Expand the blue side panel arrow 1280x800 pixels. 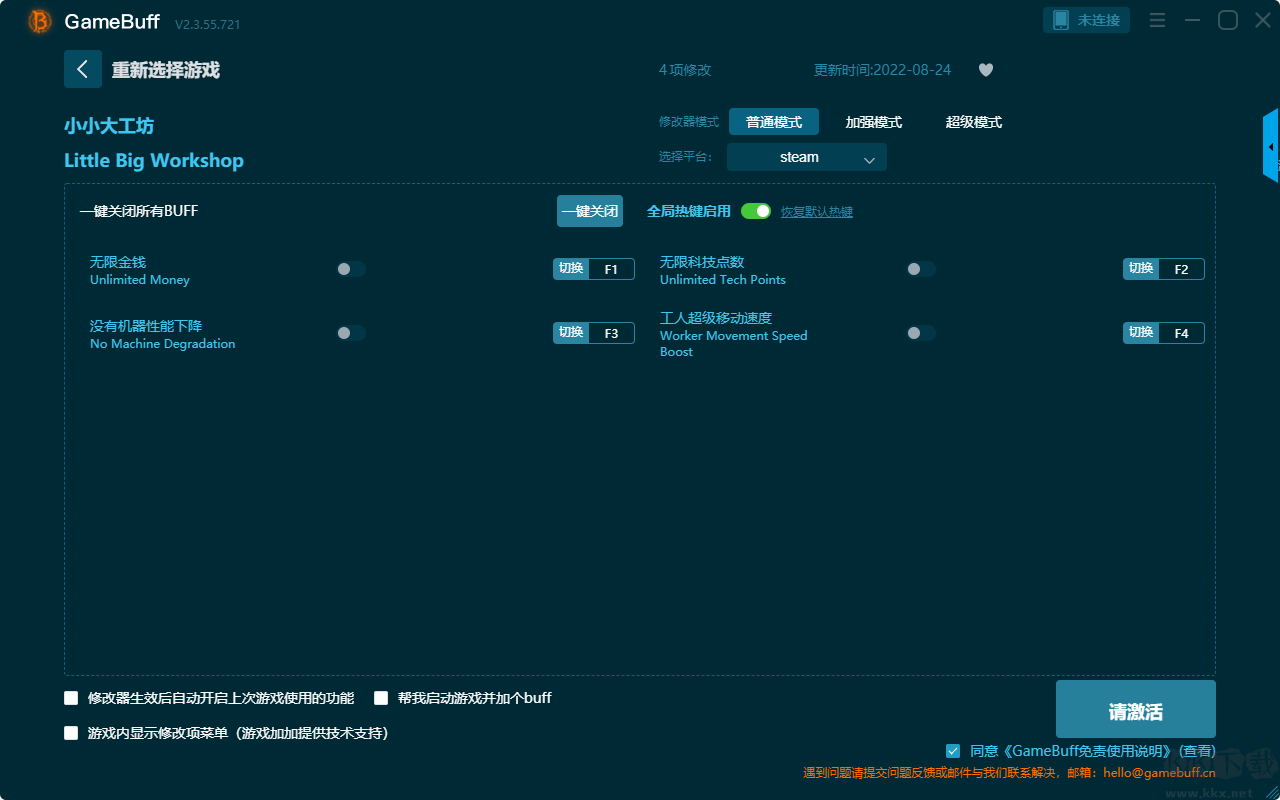(x=1271, y=146)
